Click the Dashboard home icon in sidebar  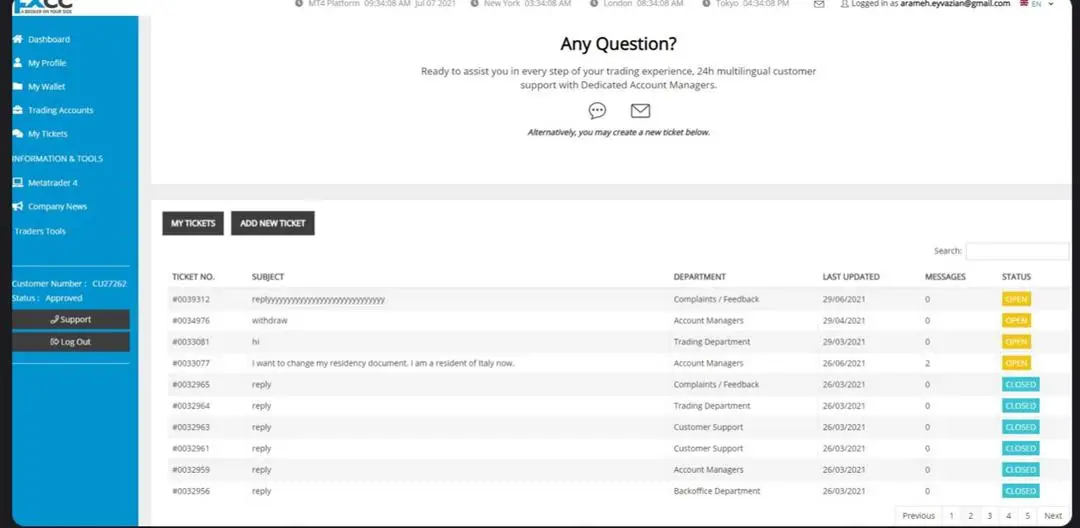point(17,39)
